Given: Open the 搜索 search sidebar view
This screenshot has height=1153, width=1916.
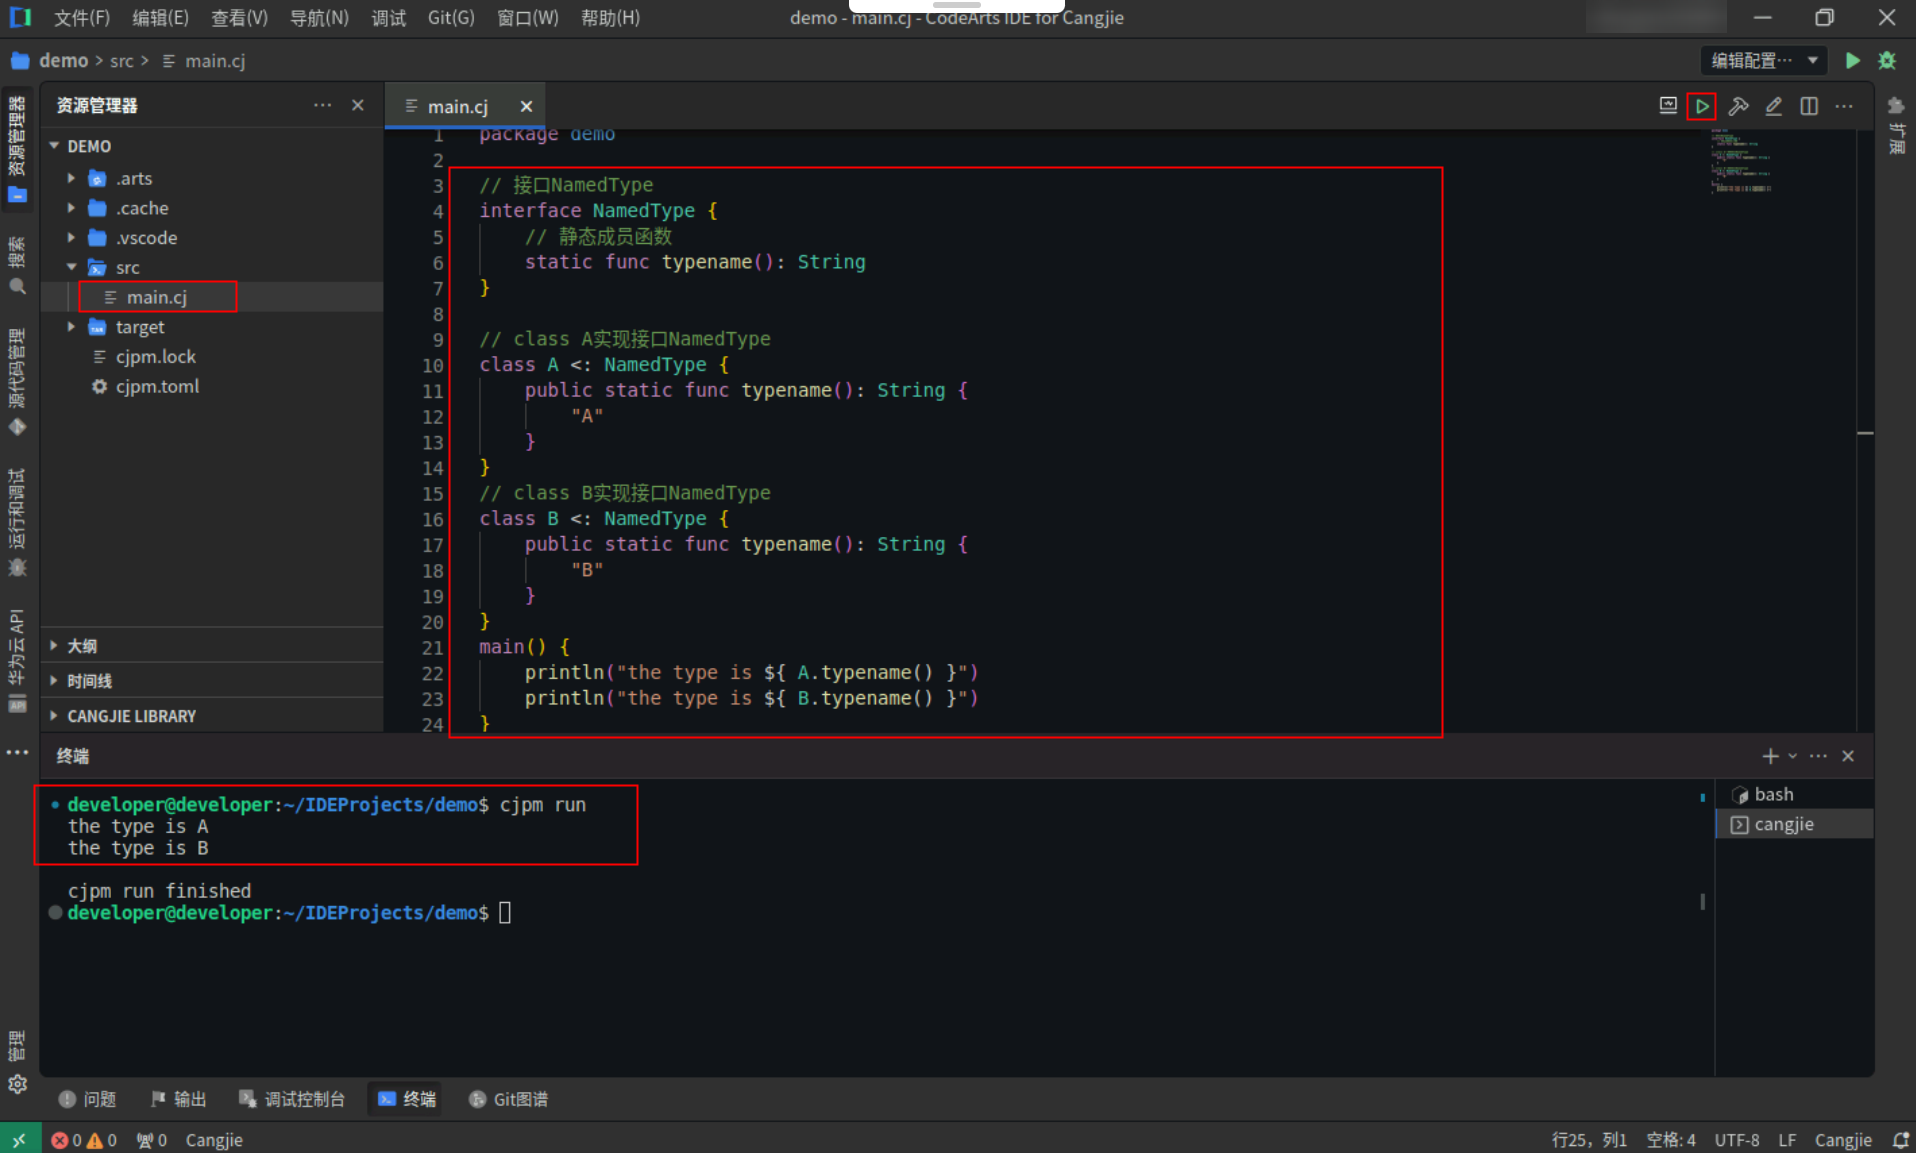Looking at the screenshot, I should pos(17,266).
